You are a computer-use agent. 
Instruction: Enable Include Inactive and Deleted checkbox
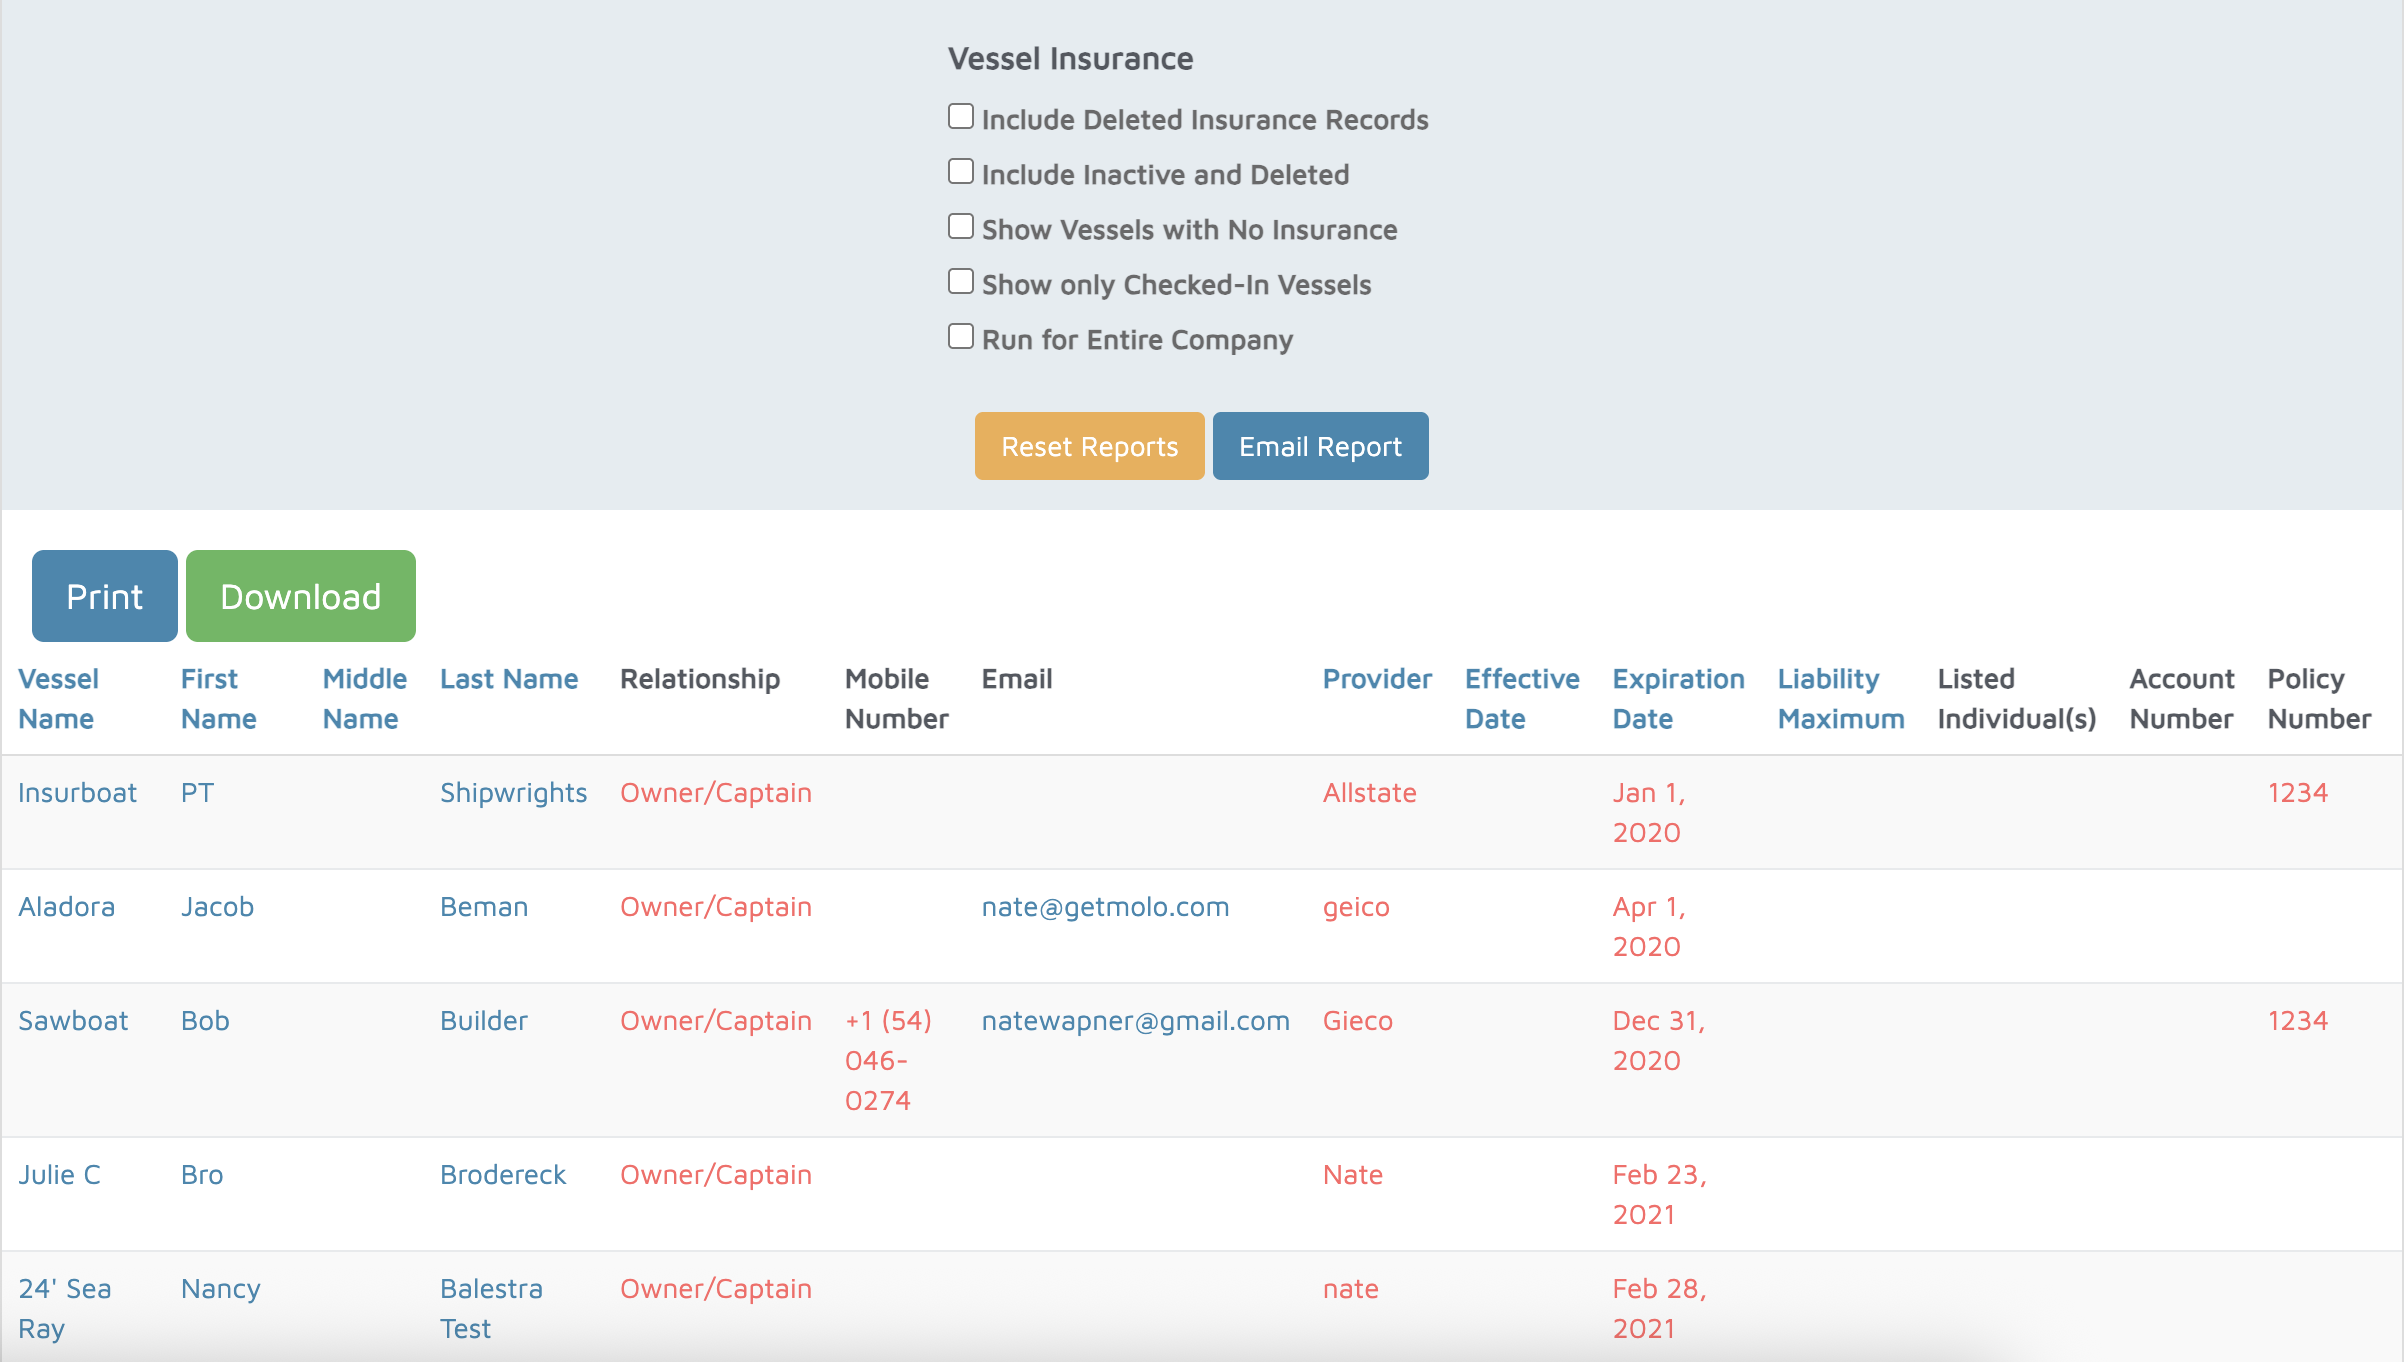[x=960, y=172]
